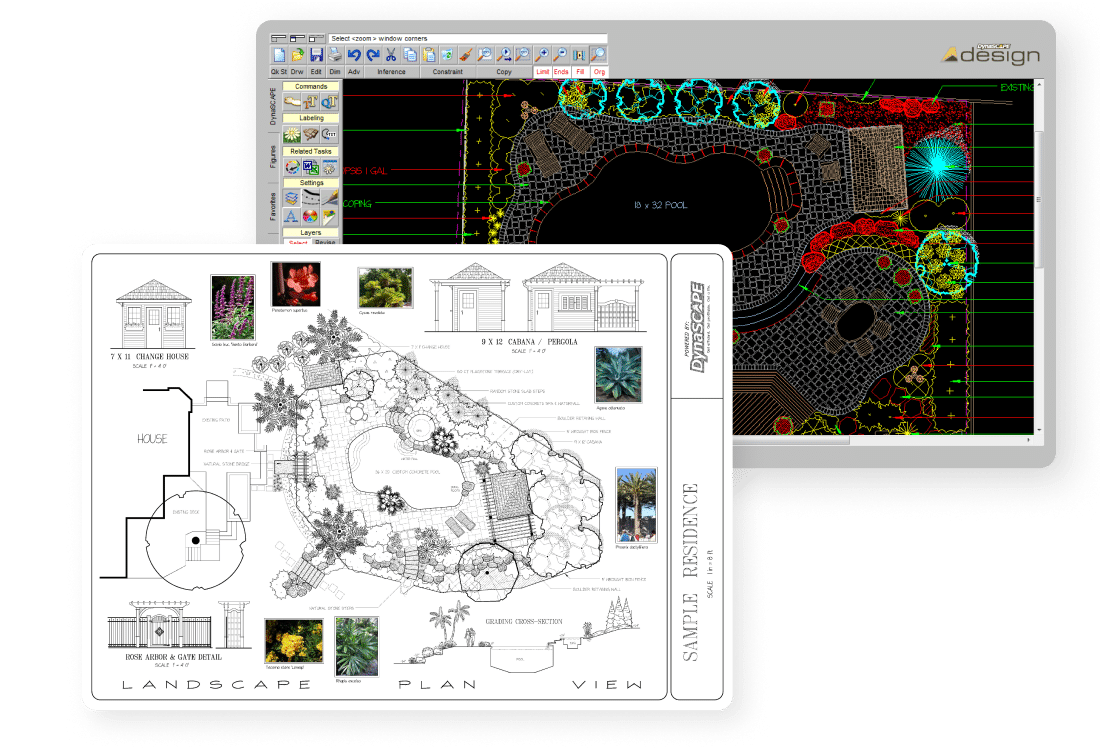Click the flower icon under Labeling

(x=293, y=134)
